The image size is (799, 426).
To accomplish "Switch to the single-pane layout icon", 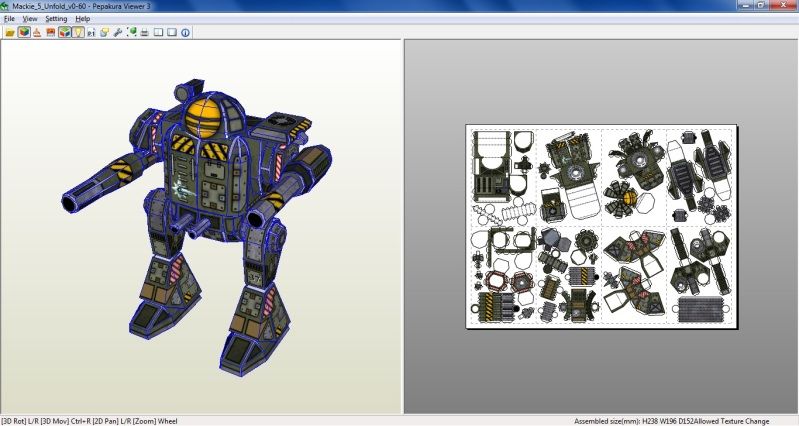I will [x=172, y=33].
